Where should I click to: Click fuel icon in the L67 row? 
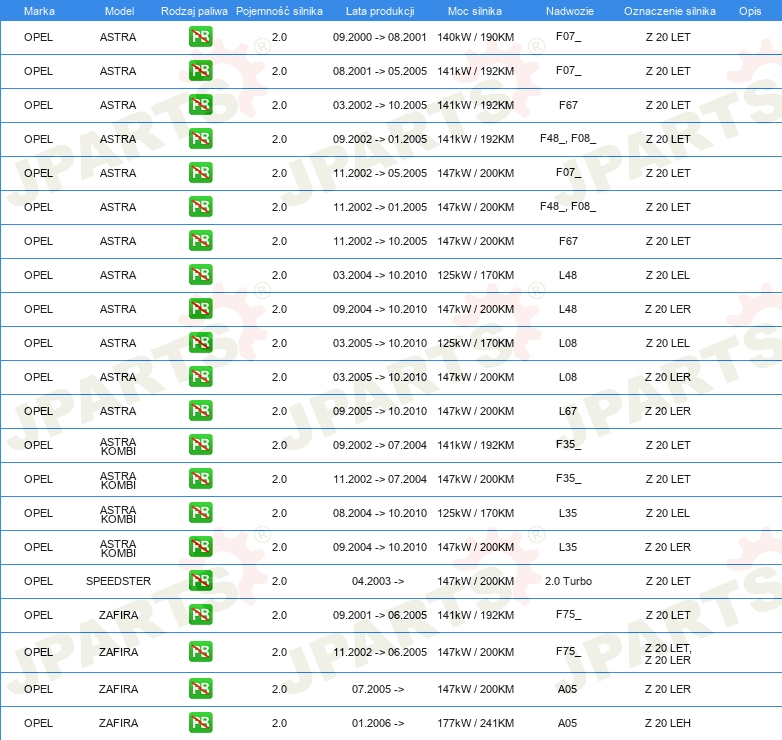200,411
